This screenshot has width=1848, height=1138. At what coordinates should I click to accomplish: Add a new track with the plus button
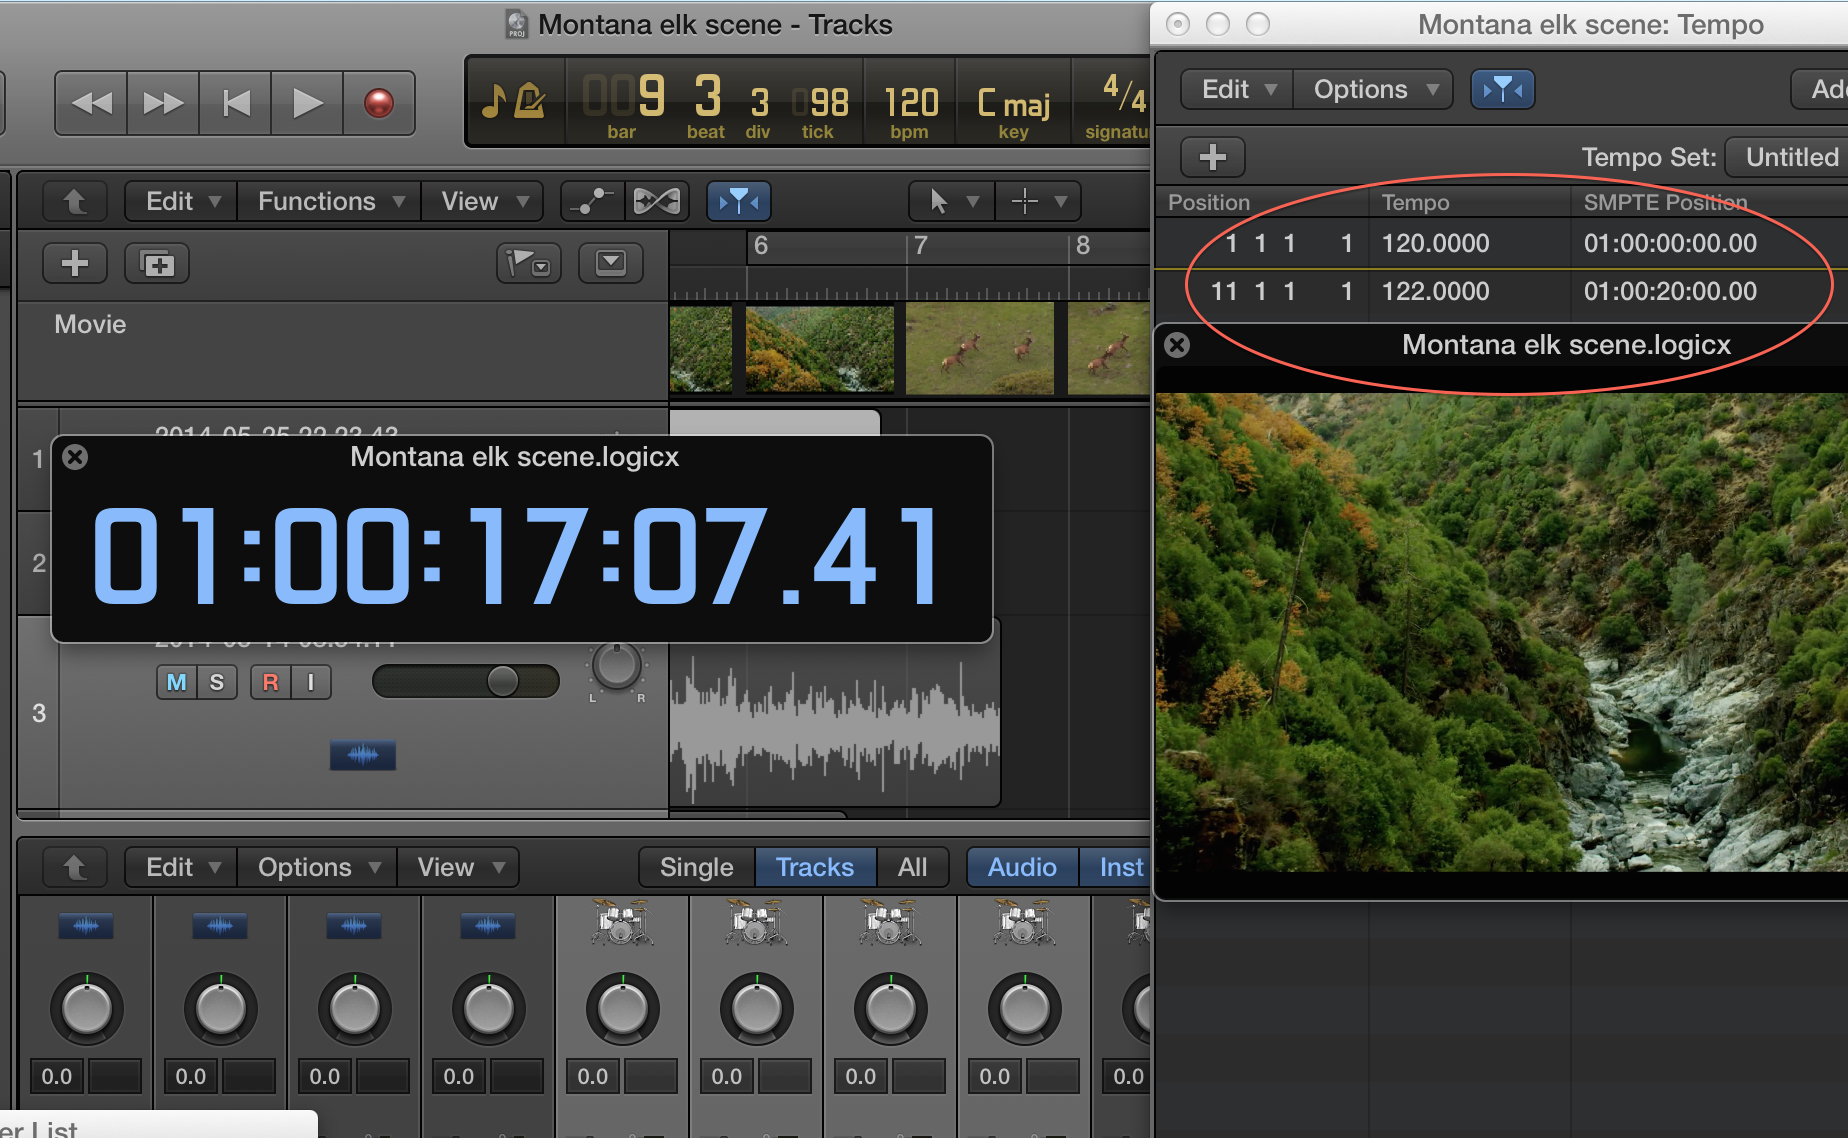(75, 264)
